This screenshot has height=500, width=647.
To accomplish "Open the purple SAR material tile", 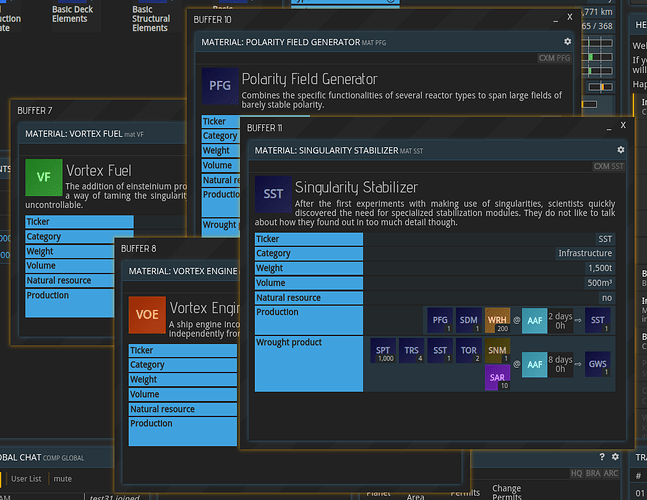I will [x=497, y=378].
